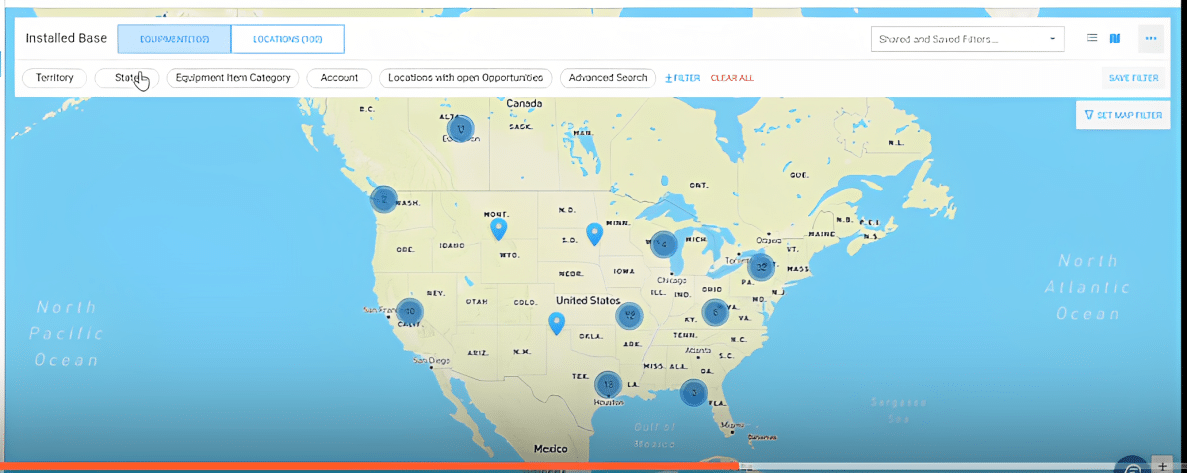Switch to list view icon
Screen dimensions: 1187x473
(x=1092, y=39)
